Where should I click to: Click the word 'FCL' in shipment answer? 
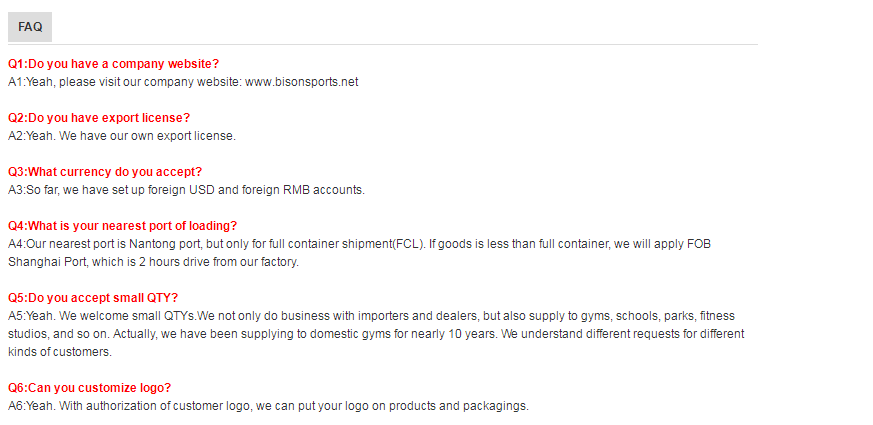click(408, 243)
